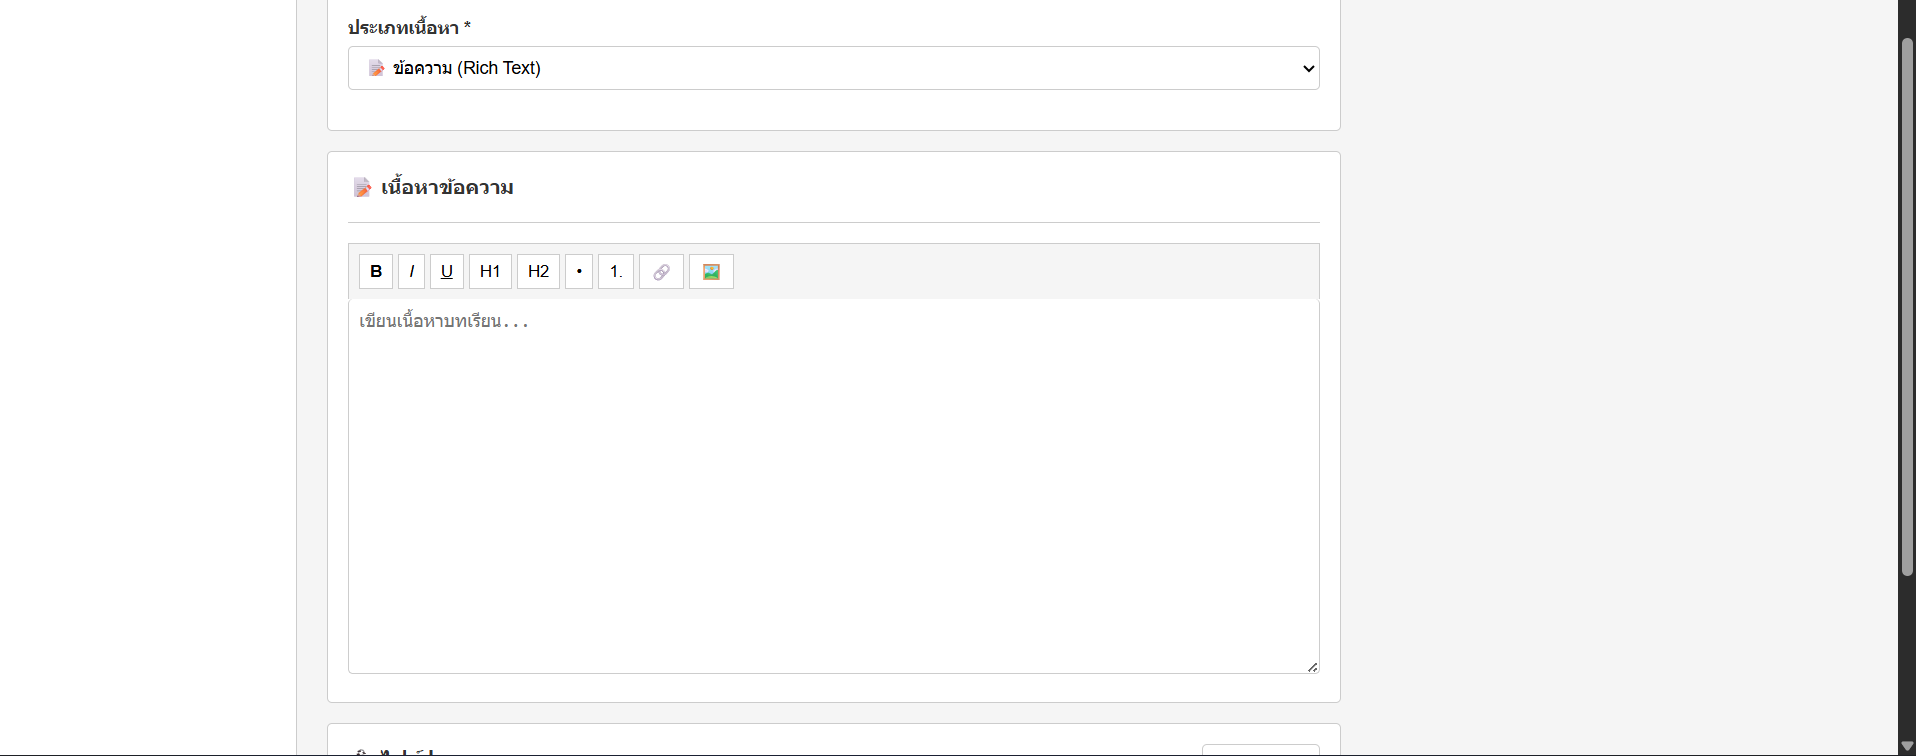Click the เนื้อหาข้อความ section heading
This screenshot has height=756, width=1916.
[447, 188]
